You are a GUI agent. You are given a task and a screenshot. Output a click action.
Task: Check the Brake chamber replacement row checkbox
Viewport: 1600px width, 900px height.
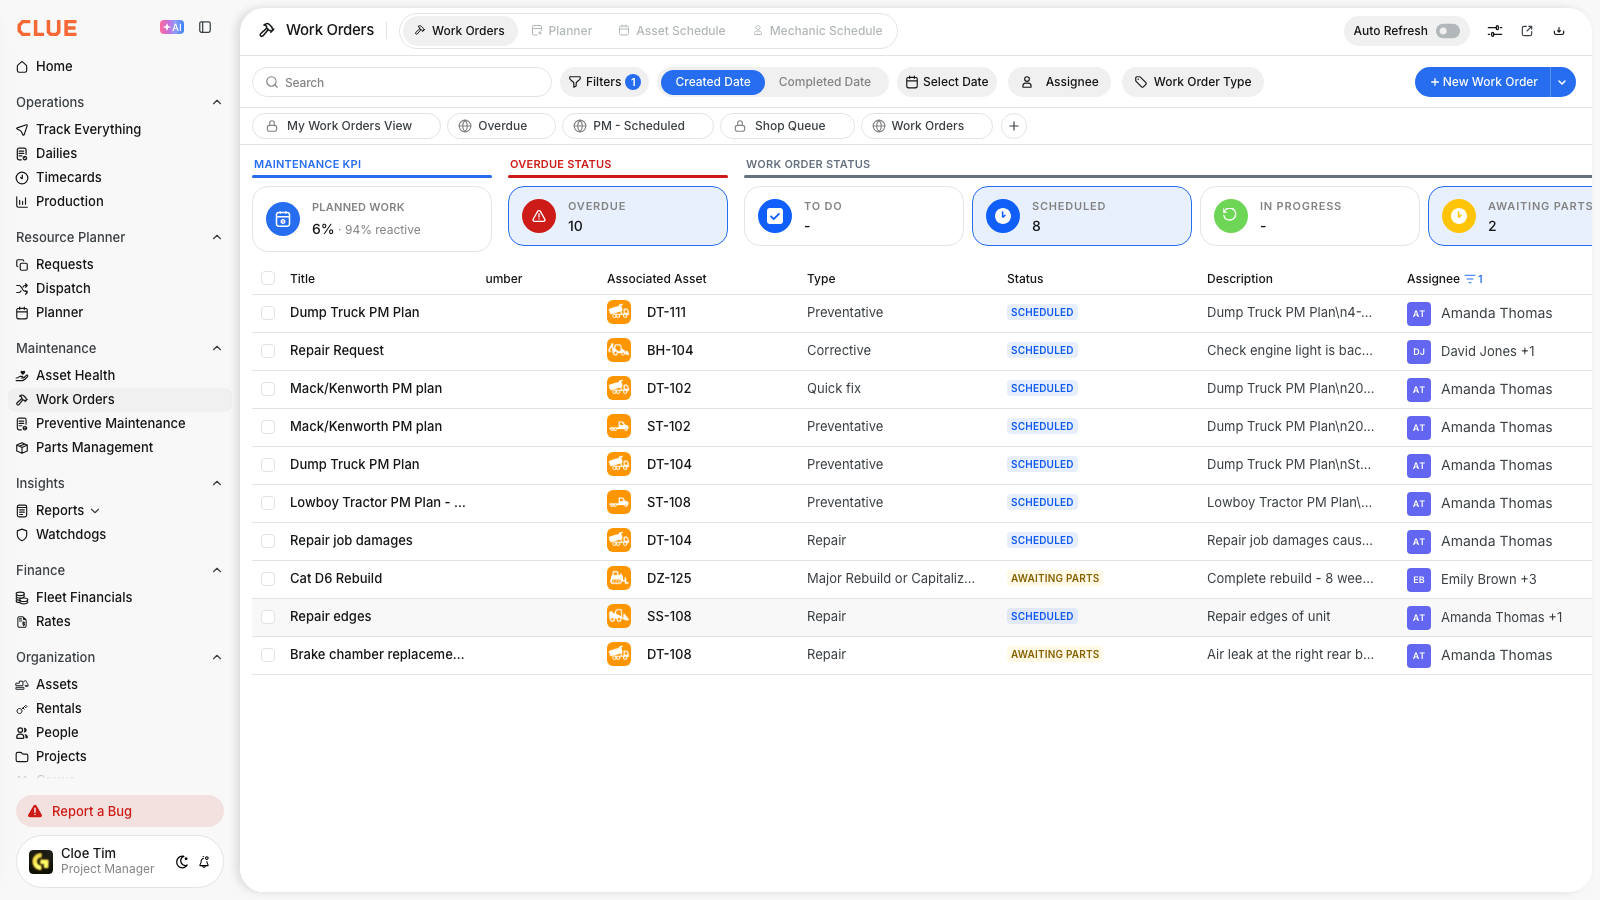coord(268,655)
